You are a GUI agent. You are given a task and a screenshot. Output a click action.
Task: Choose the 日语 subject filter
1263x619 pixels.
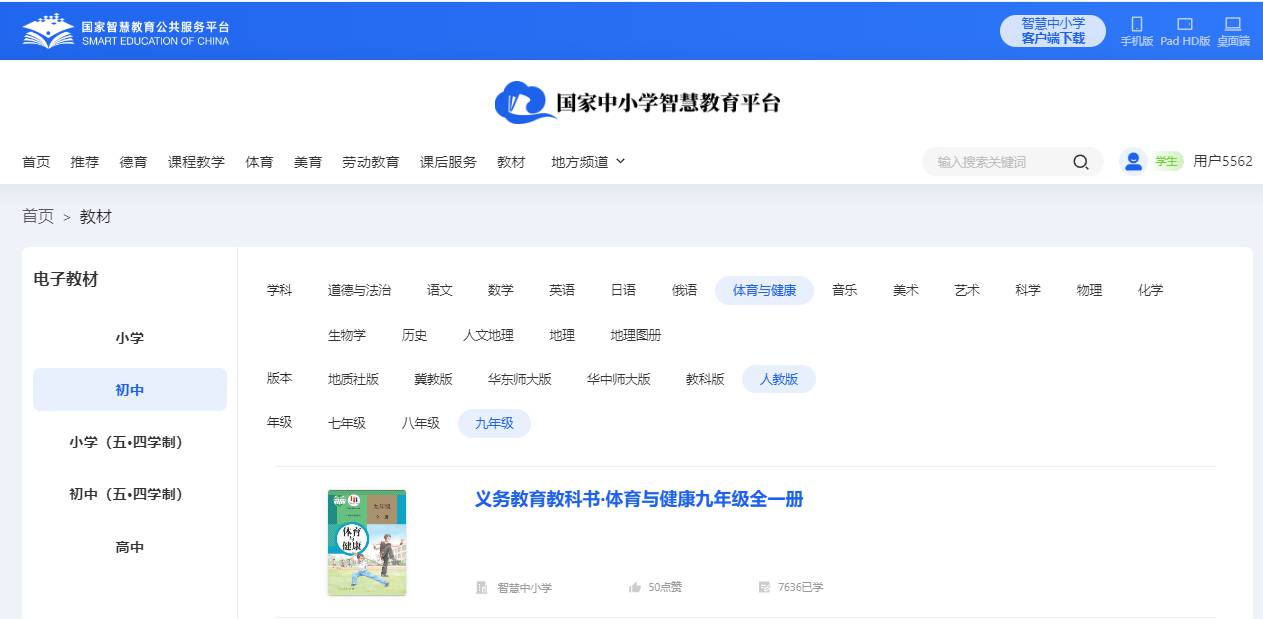point(623,290)
